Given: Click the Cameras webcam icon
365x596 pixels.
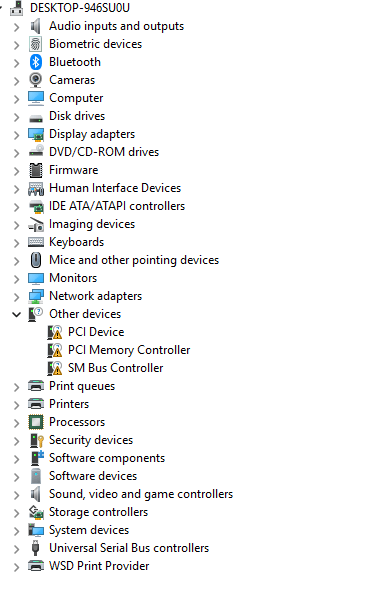Looking at the screenshot, I should point(36,80).
